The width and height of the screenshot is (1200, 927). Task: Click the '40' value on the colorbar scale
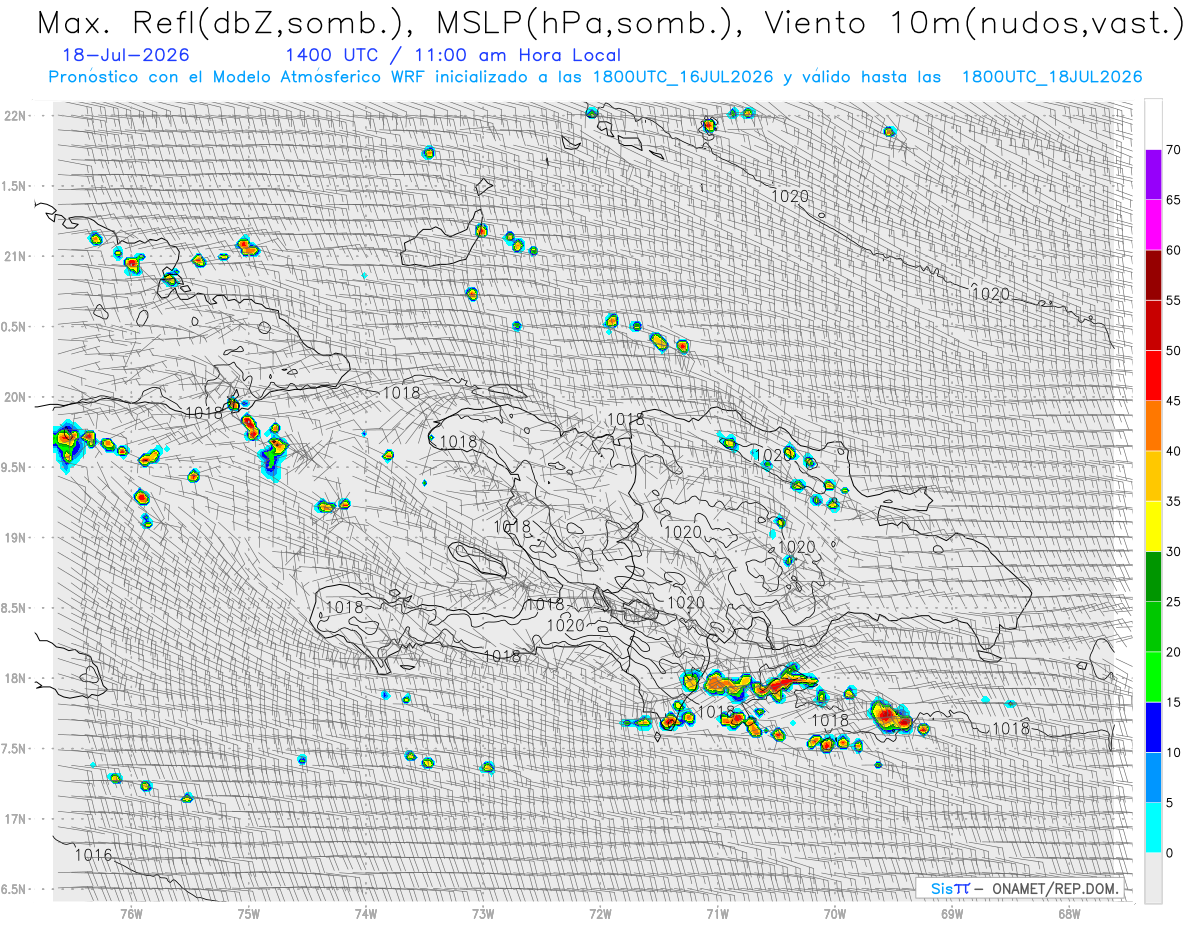click(x=1174, y=451)
